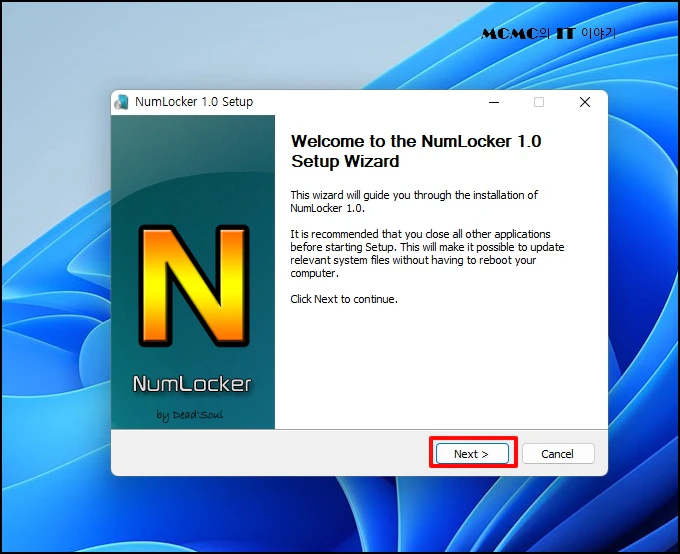Click the large N NumLocker logo

click(x=193, y=286)
